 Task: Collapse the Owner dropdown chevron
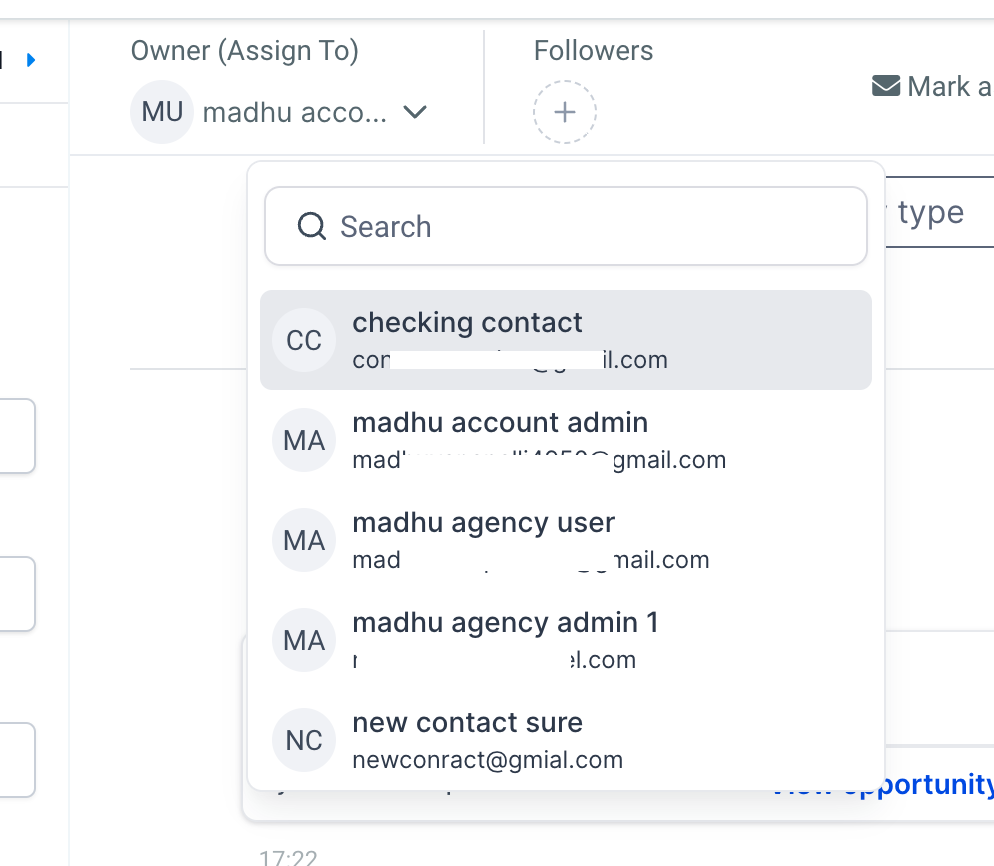(415, 113)
